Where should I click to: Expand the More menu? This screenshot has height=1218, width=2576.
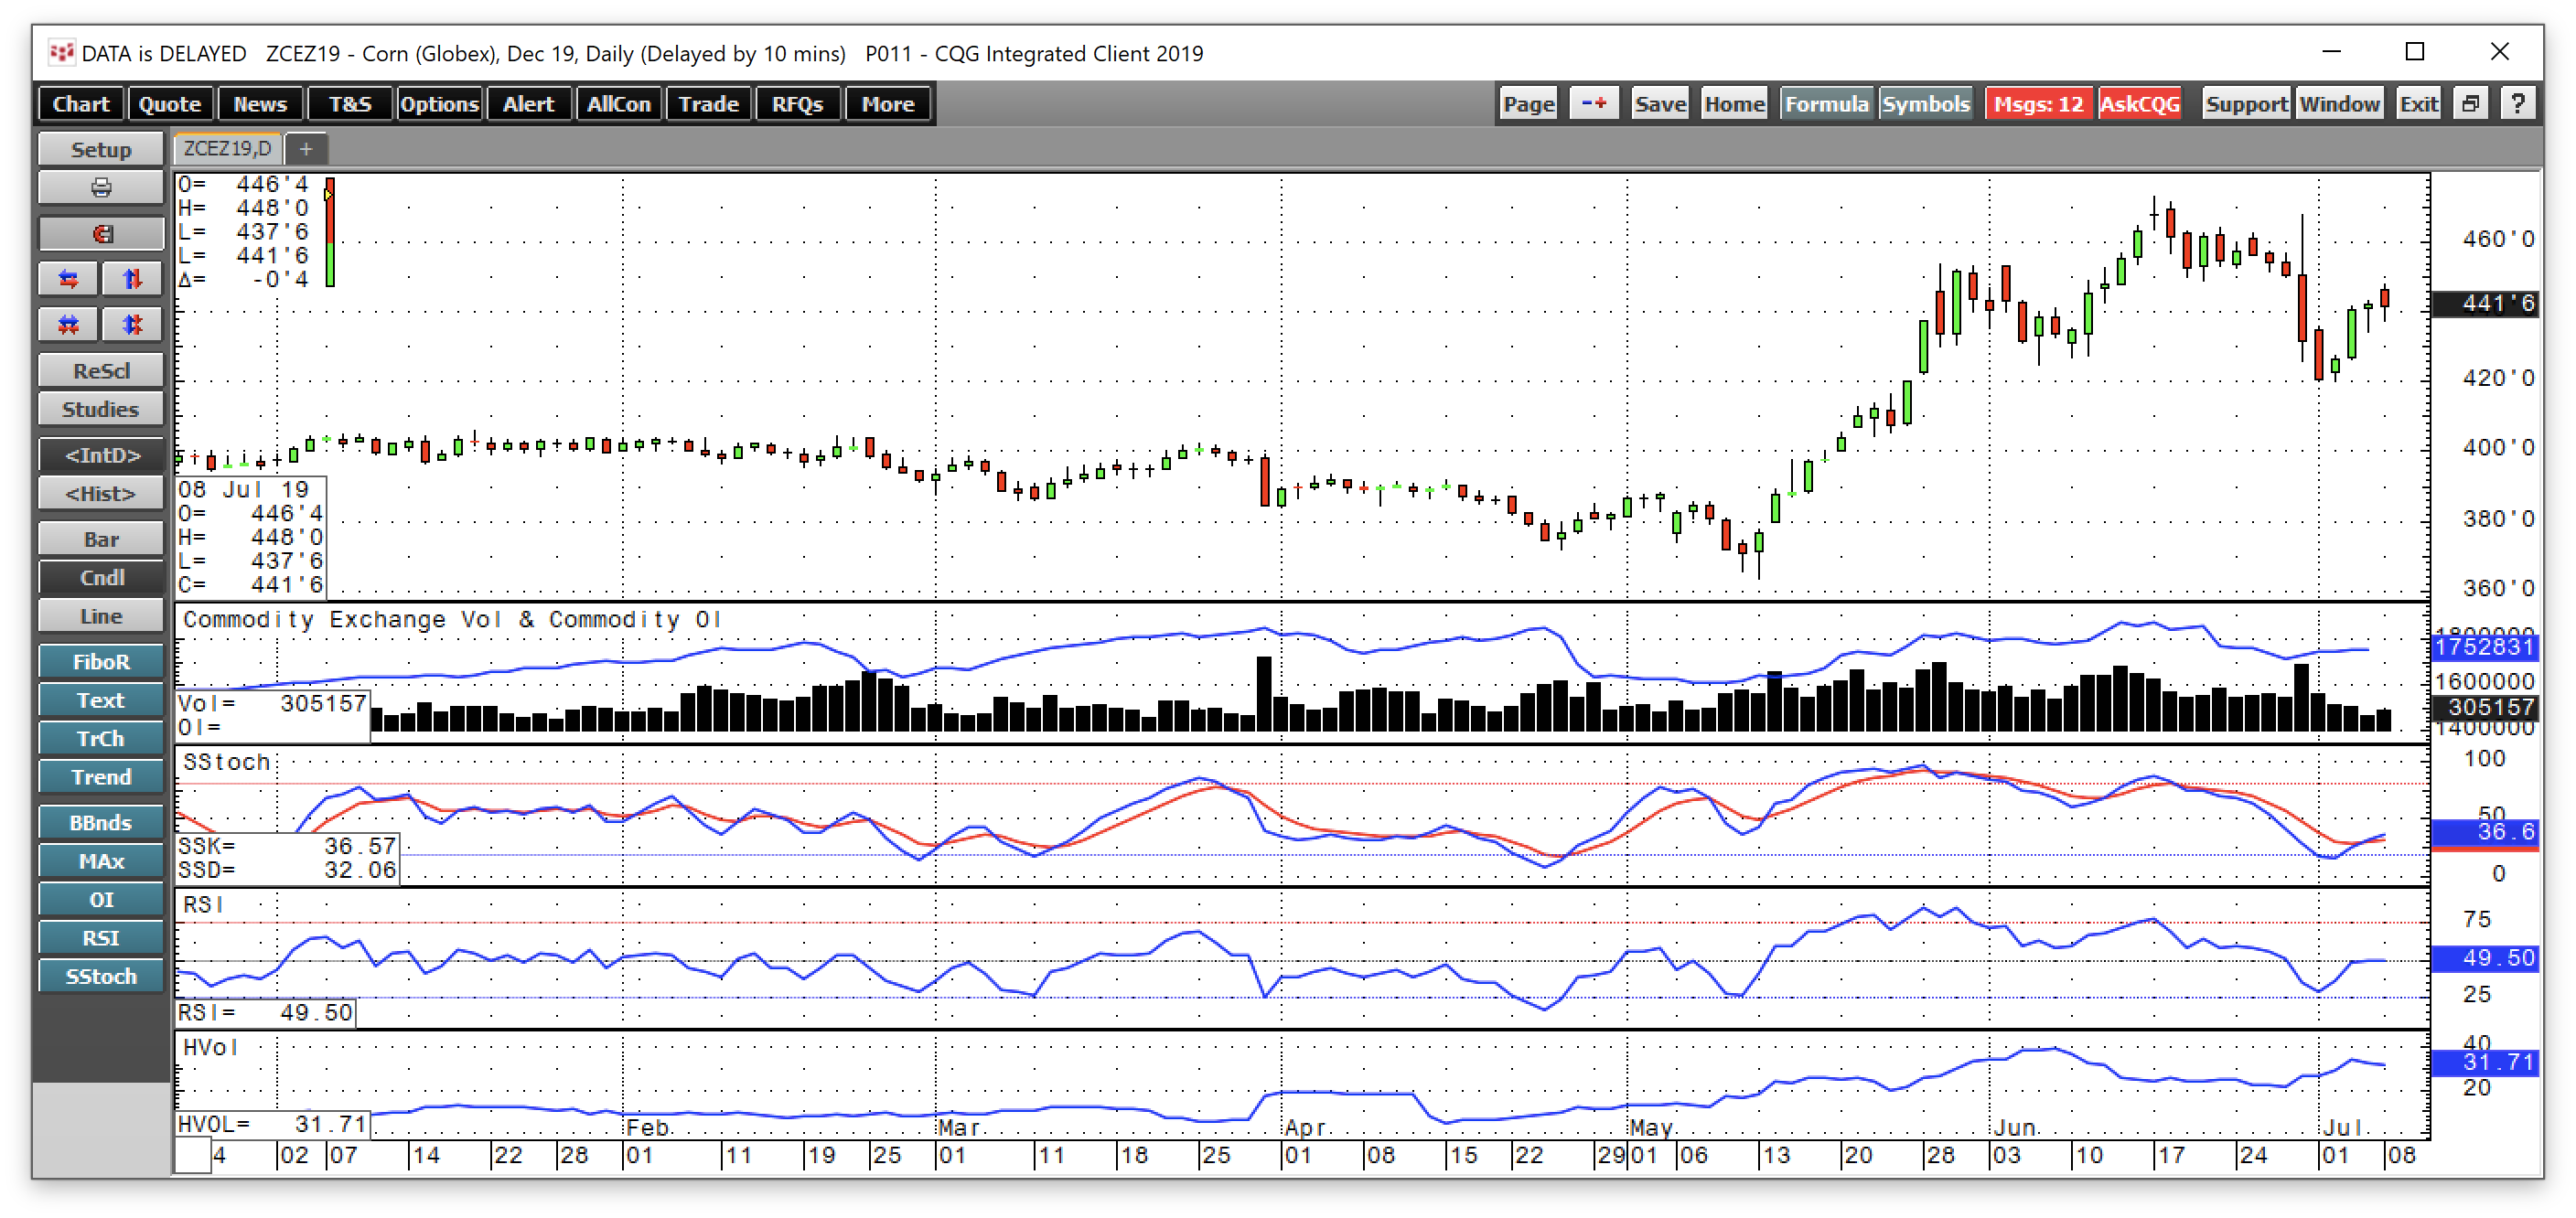tap(888, 104)
